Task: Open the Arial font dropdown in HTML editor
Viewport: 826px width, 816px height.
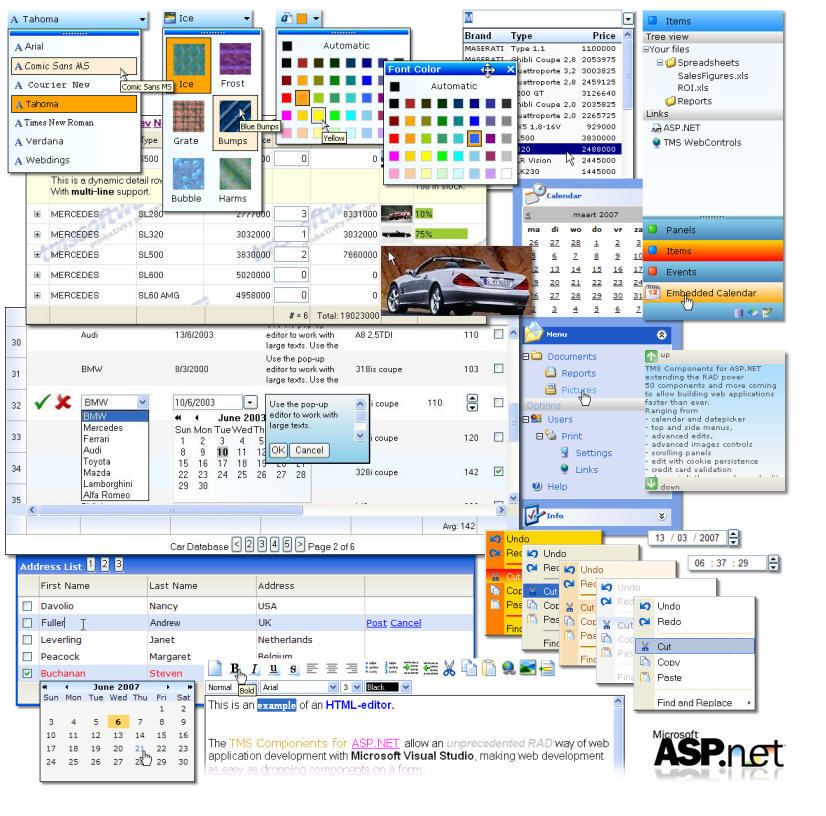Action: tap(332, 687)
